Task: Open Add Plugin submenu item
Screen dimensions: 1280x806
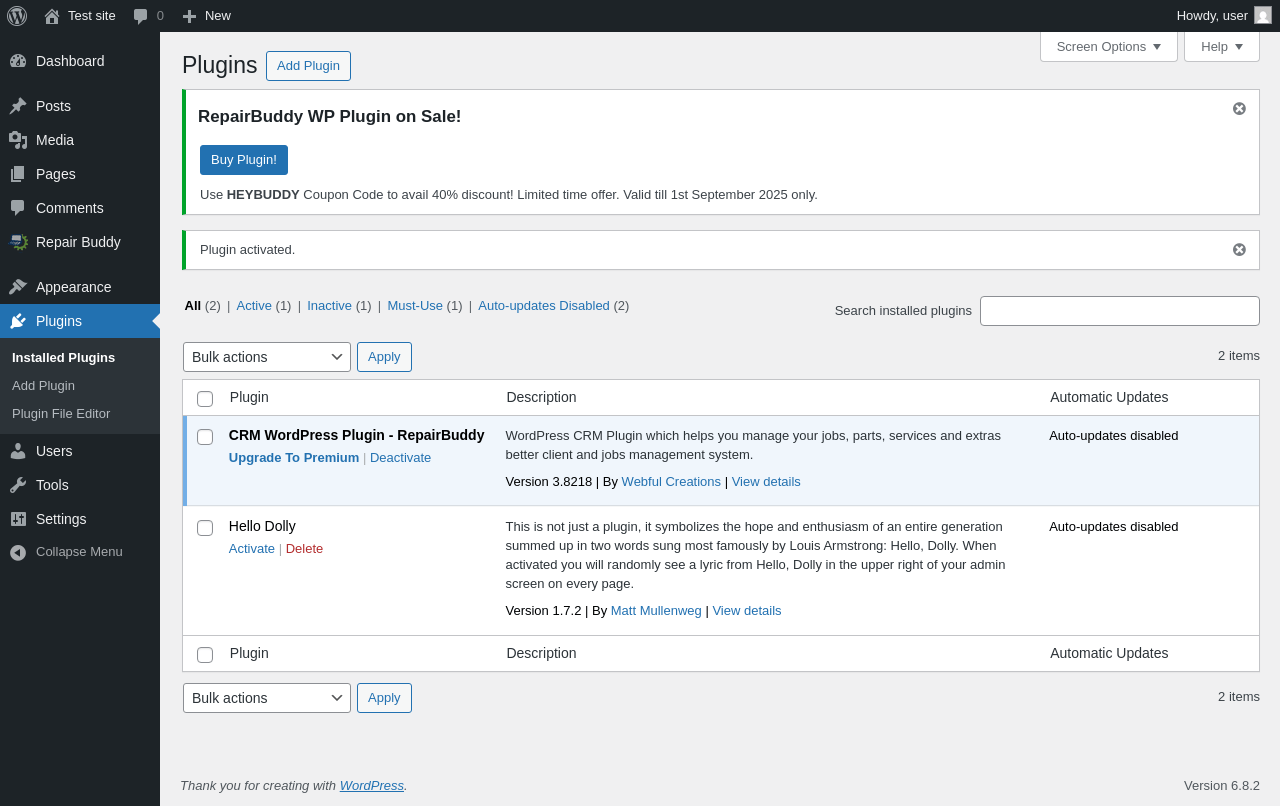Action: (43, 385)
